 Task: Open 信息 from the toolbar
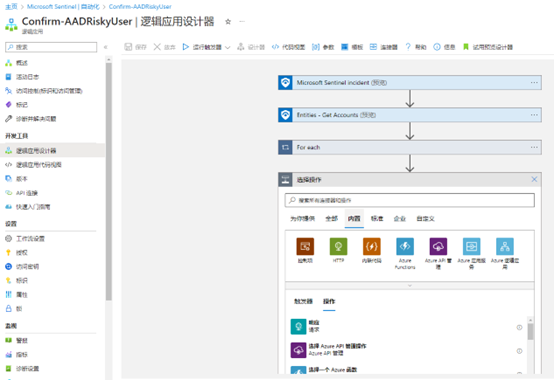pos(444,47)
